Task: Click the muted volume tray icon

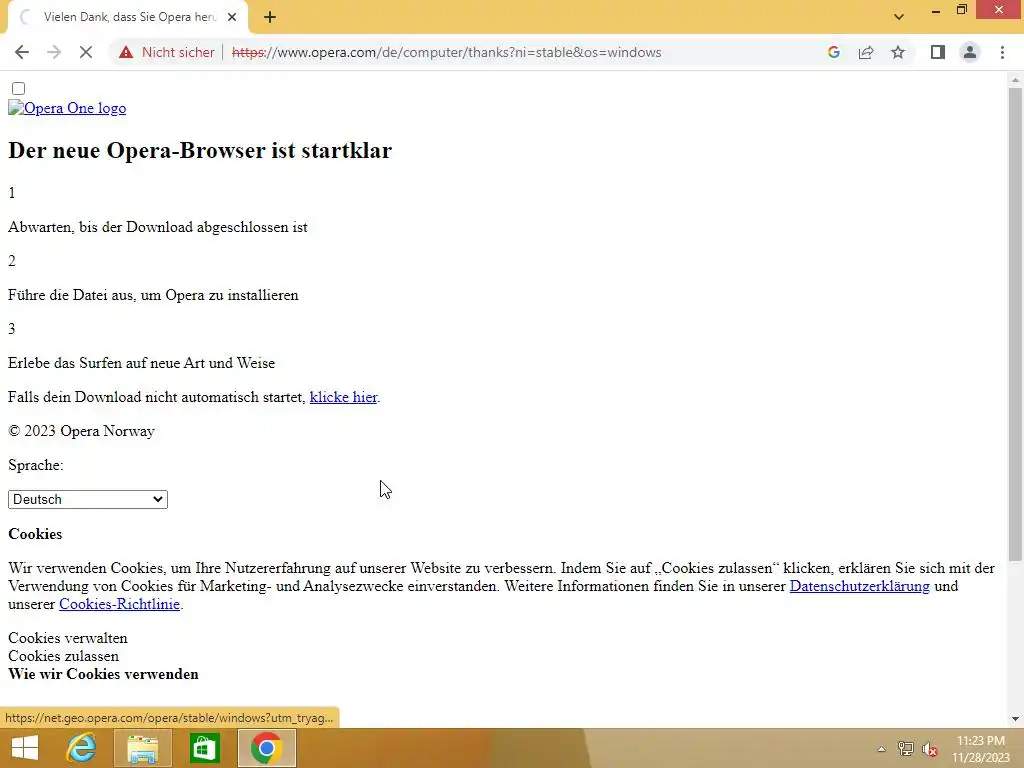Action: pos(930,749)
